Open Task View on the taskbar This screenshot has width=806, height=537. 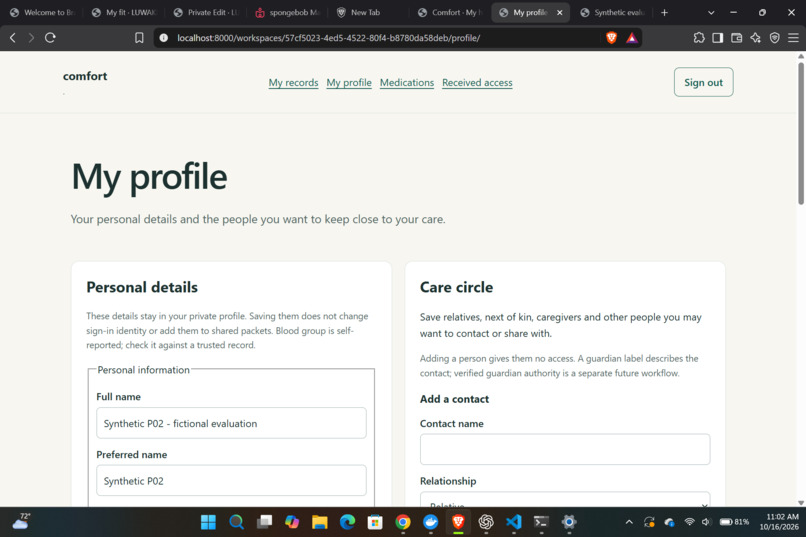point(264,522)
